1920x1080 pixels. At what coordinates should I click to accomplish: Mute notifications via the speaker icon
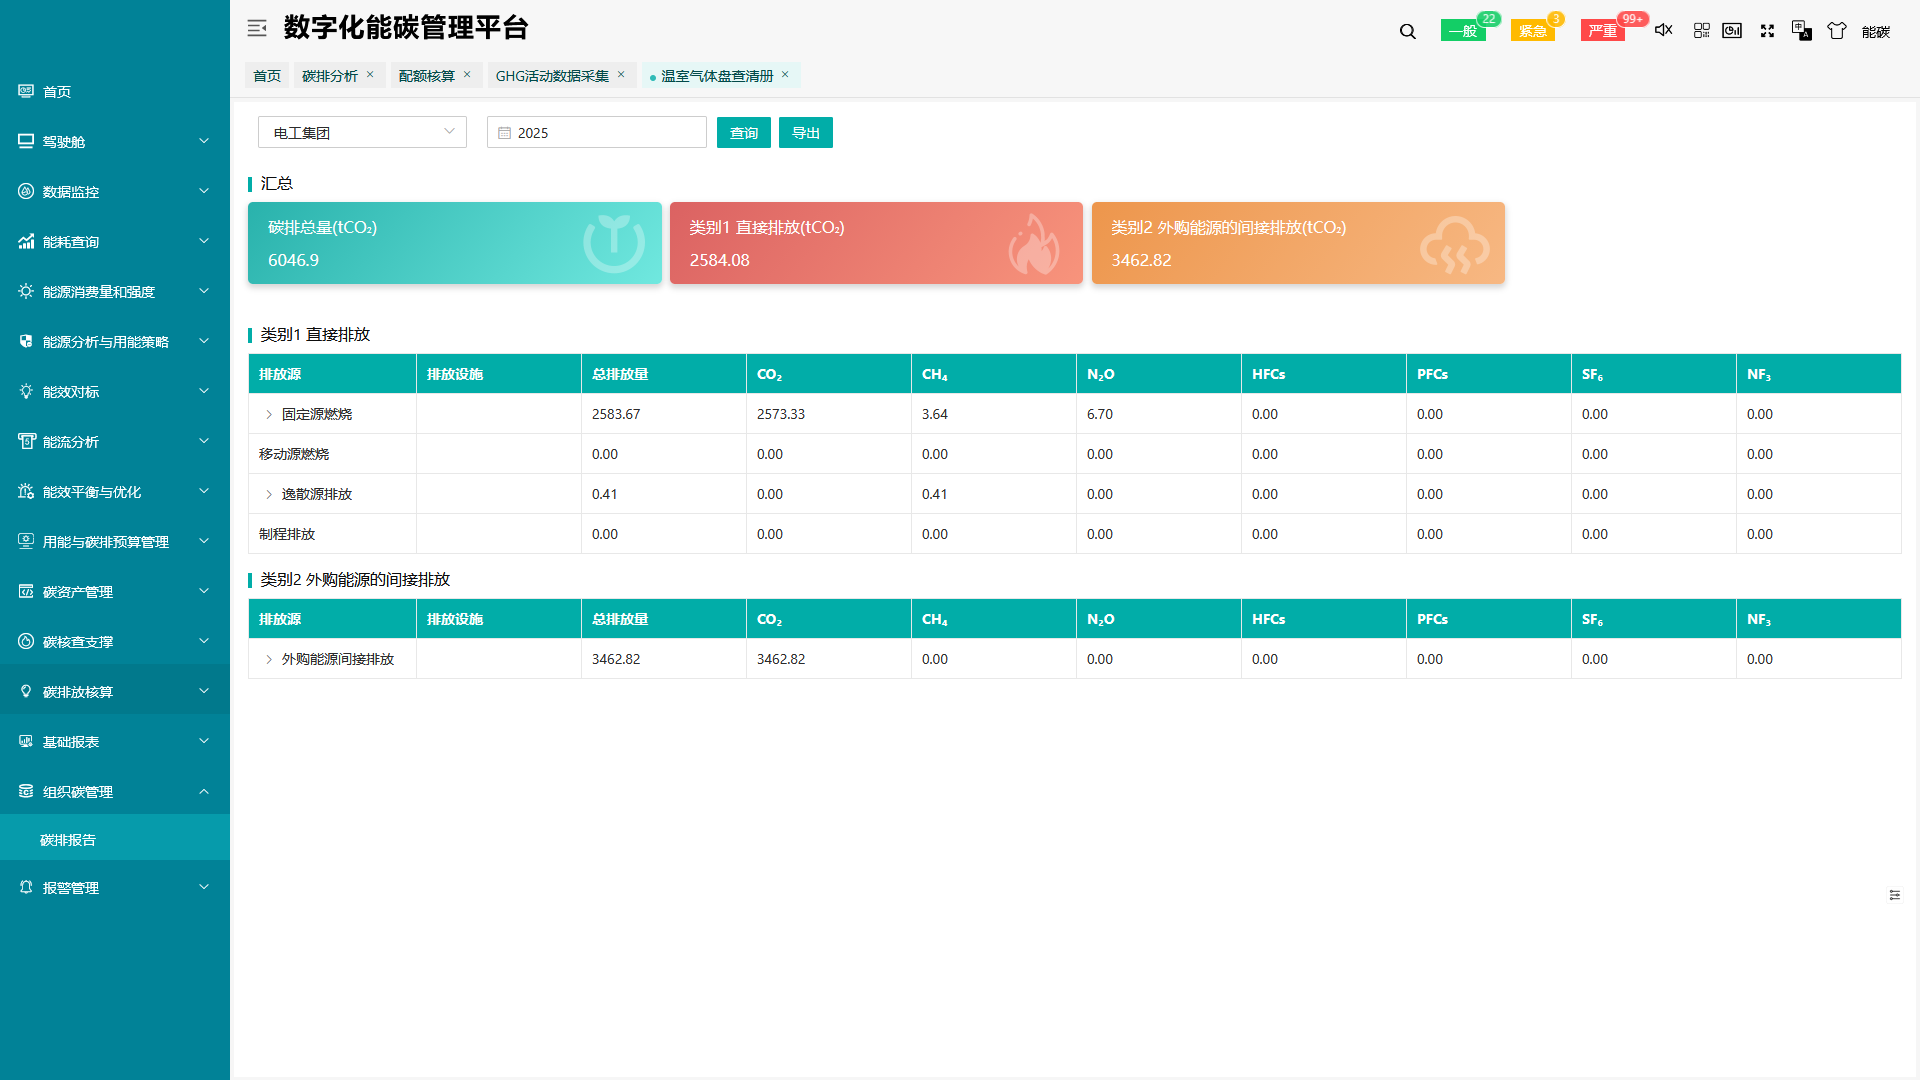tap(1663, 31)
